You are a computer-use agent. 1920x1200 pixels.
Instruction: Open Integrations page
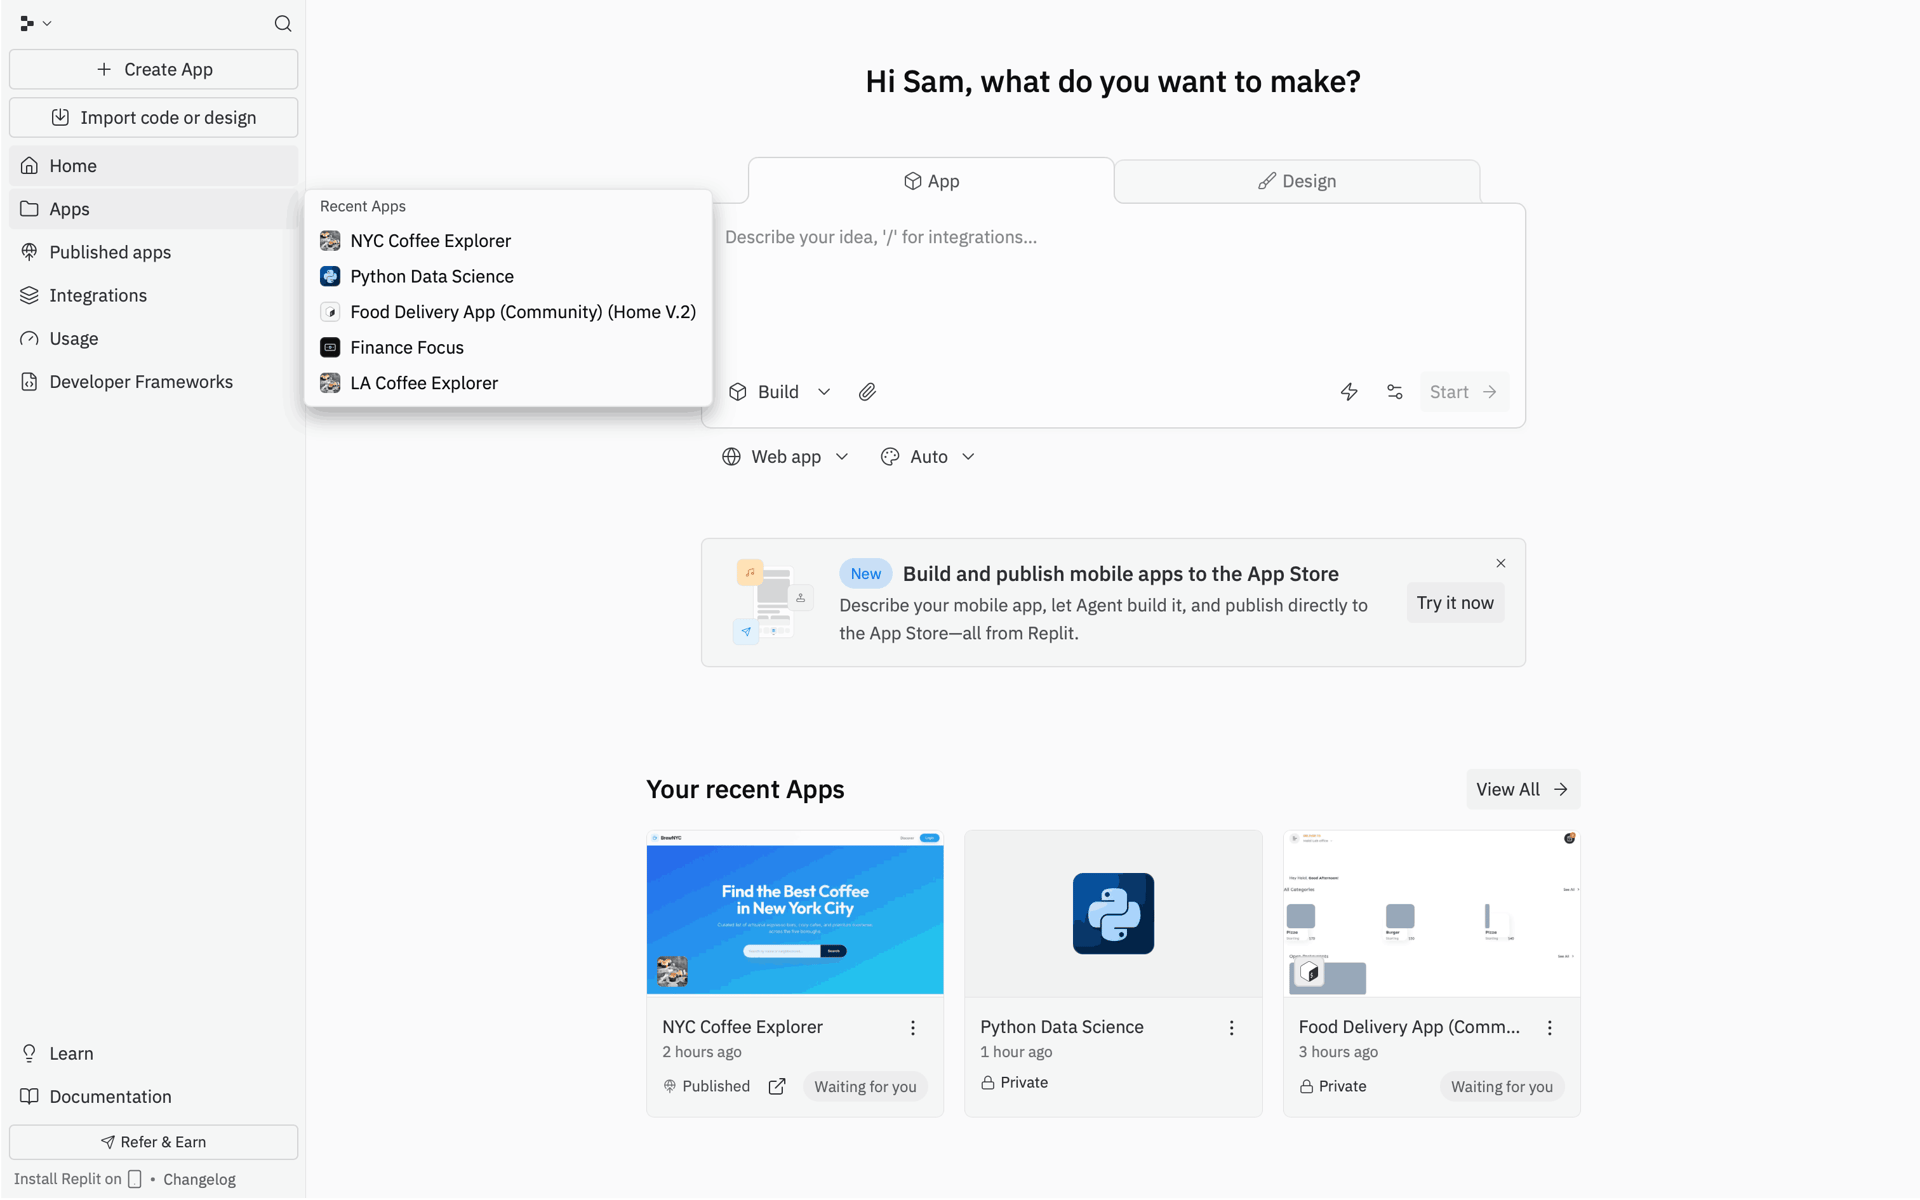point(154,295)
